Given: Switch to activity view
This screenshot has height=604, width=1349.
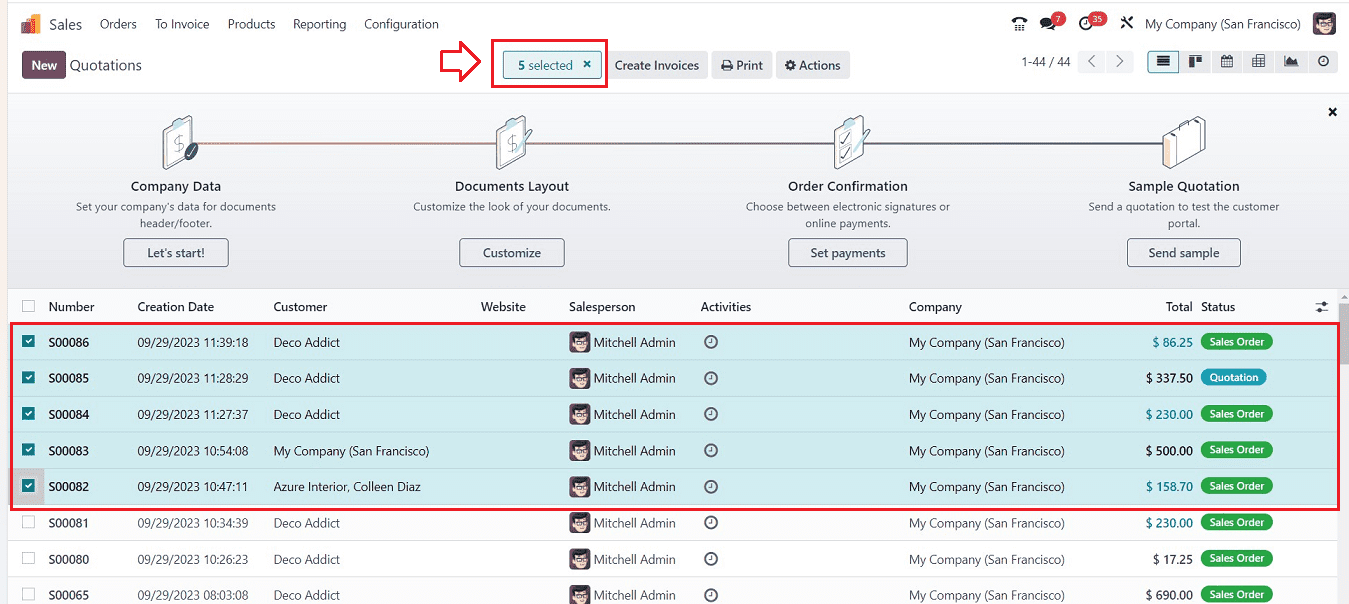Looking at the screenshot, I should tap(1323, 62).
